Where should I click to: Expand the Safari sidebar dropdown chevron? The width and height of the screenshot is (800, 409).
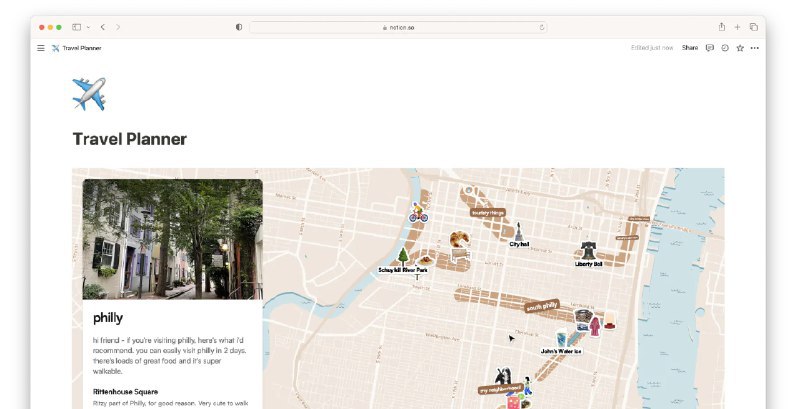tap(87, 27)
